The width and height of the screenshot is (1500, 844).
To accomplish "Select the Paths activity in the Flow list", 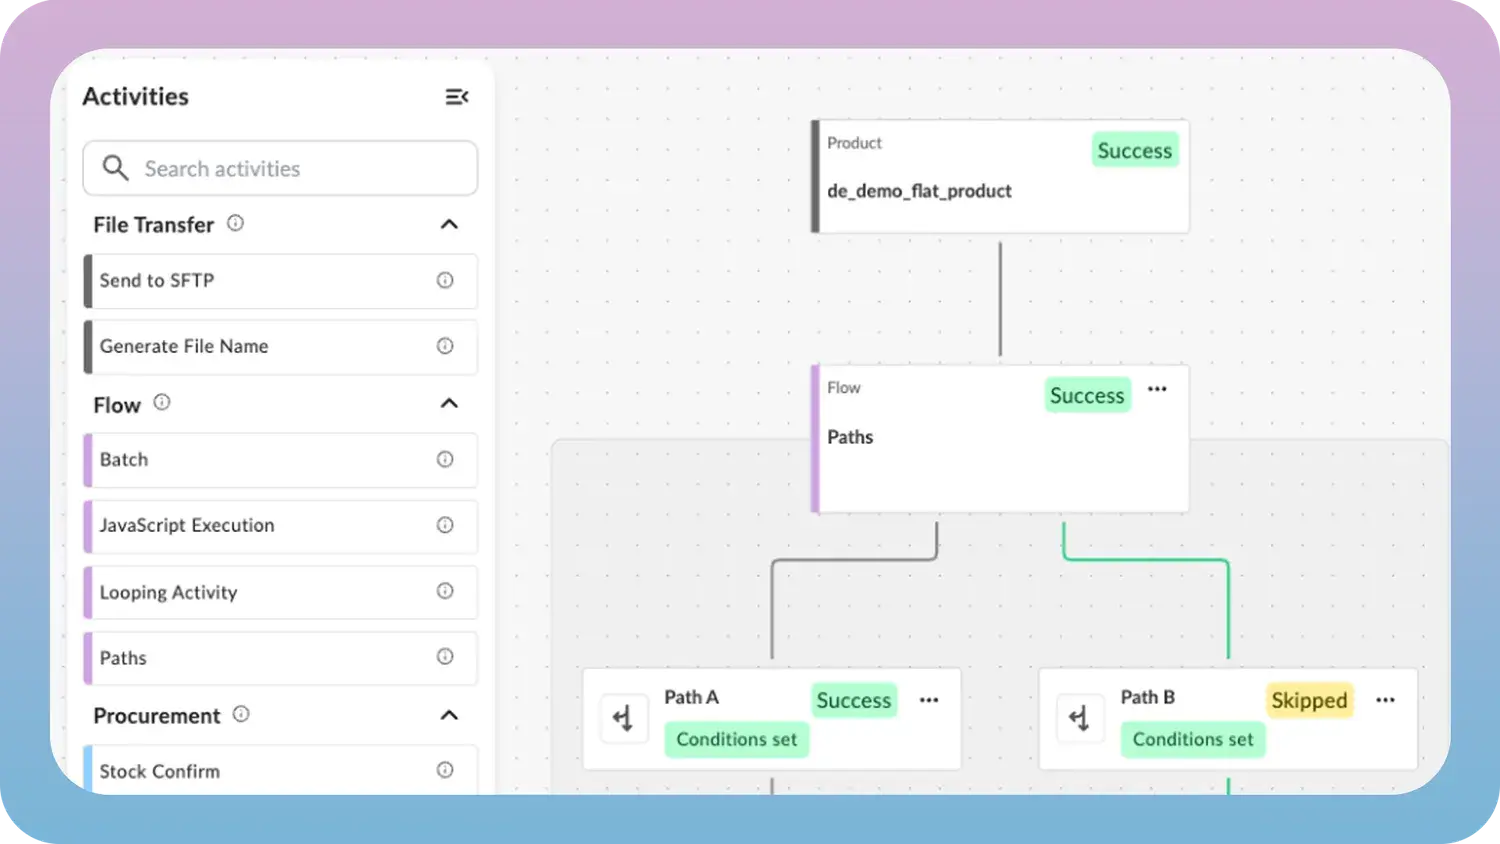I will point(280,658).
